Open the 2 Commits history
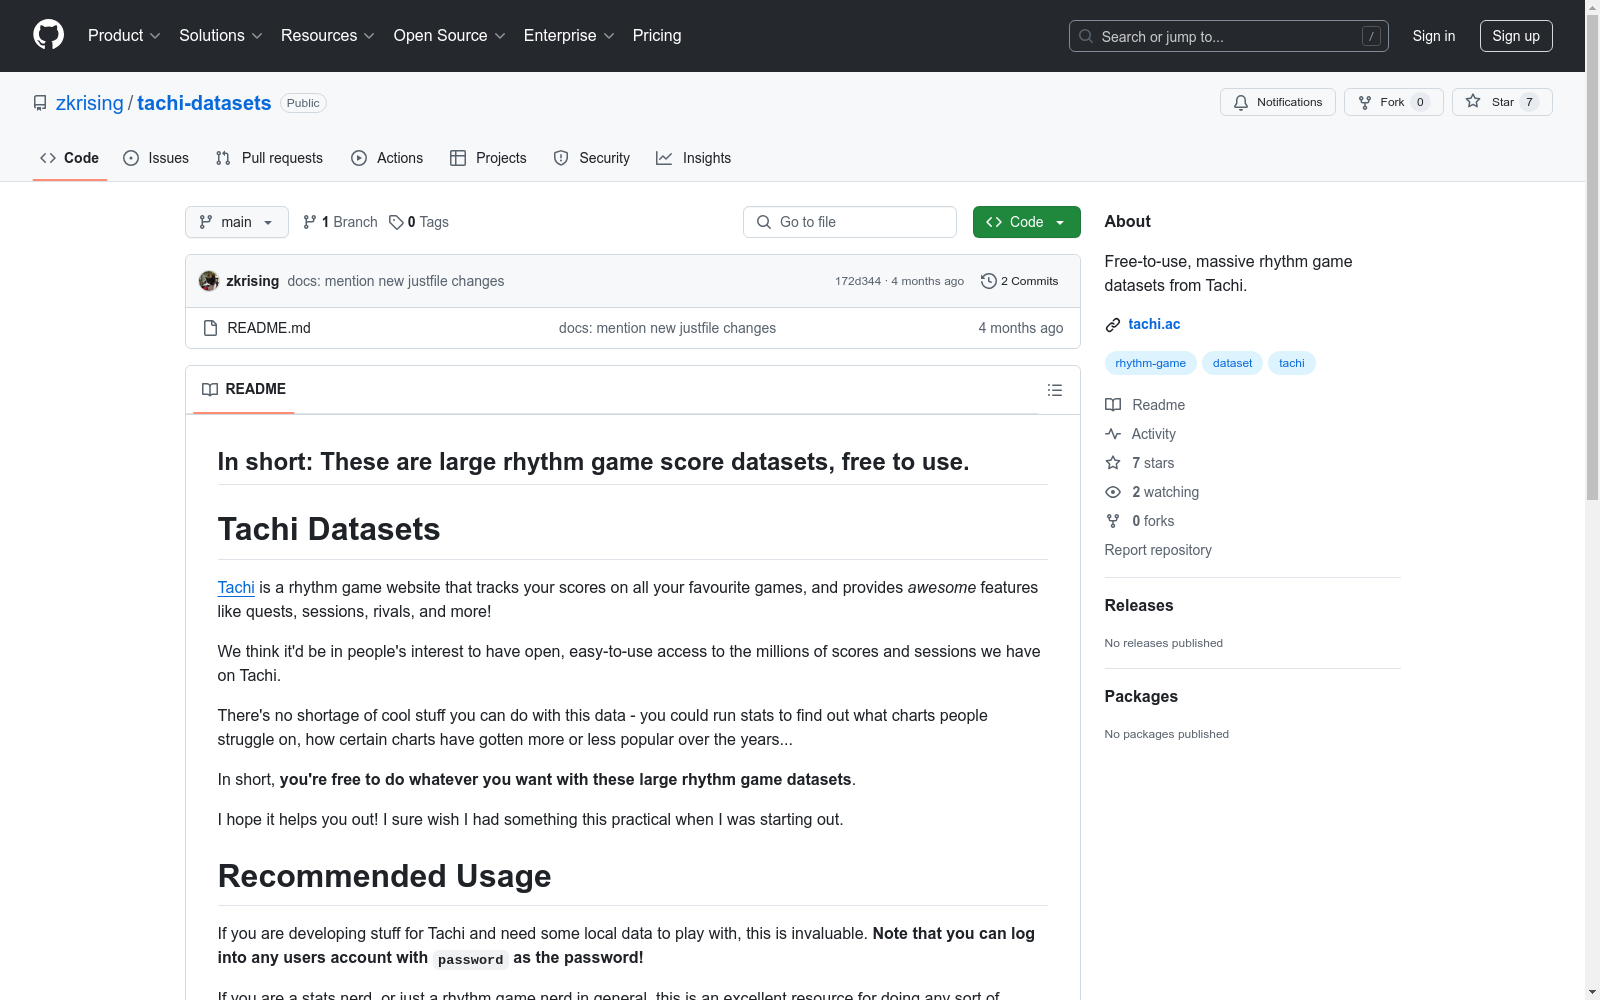 (1020, 281)
